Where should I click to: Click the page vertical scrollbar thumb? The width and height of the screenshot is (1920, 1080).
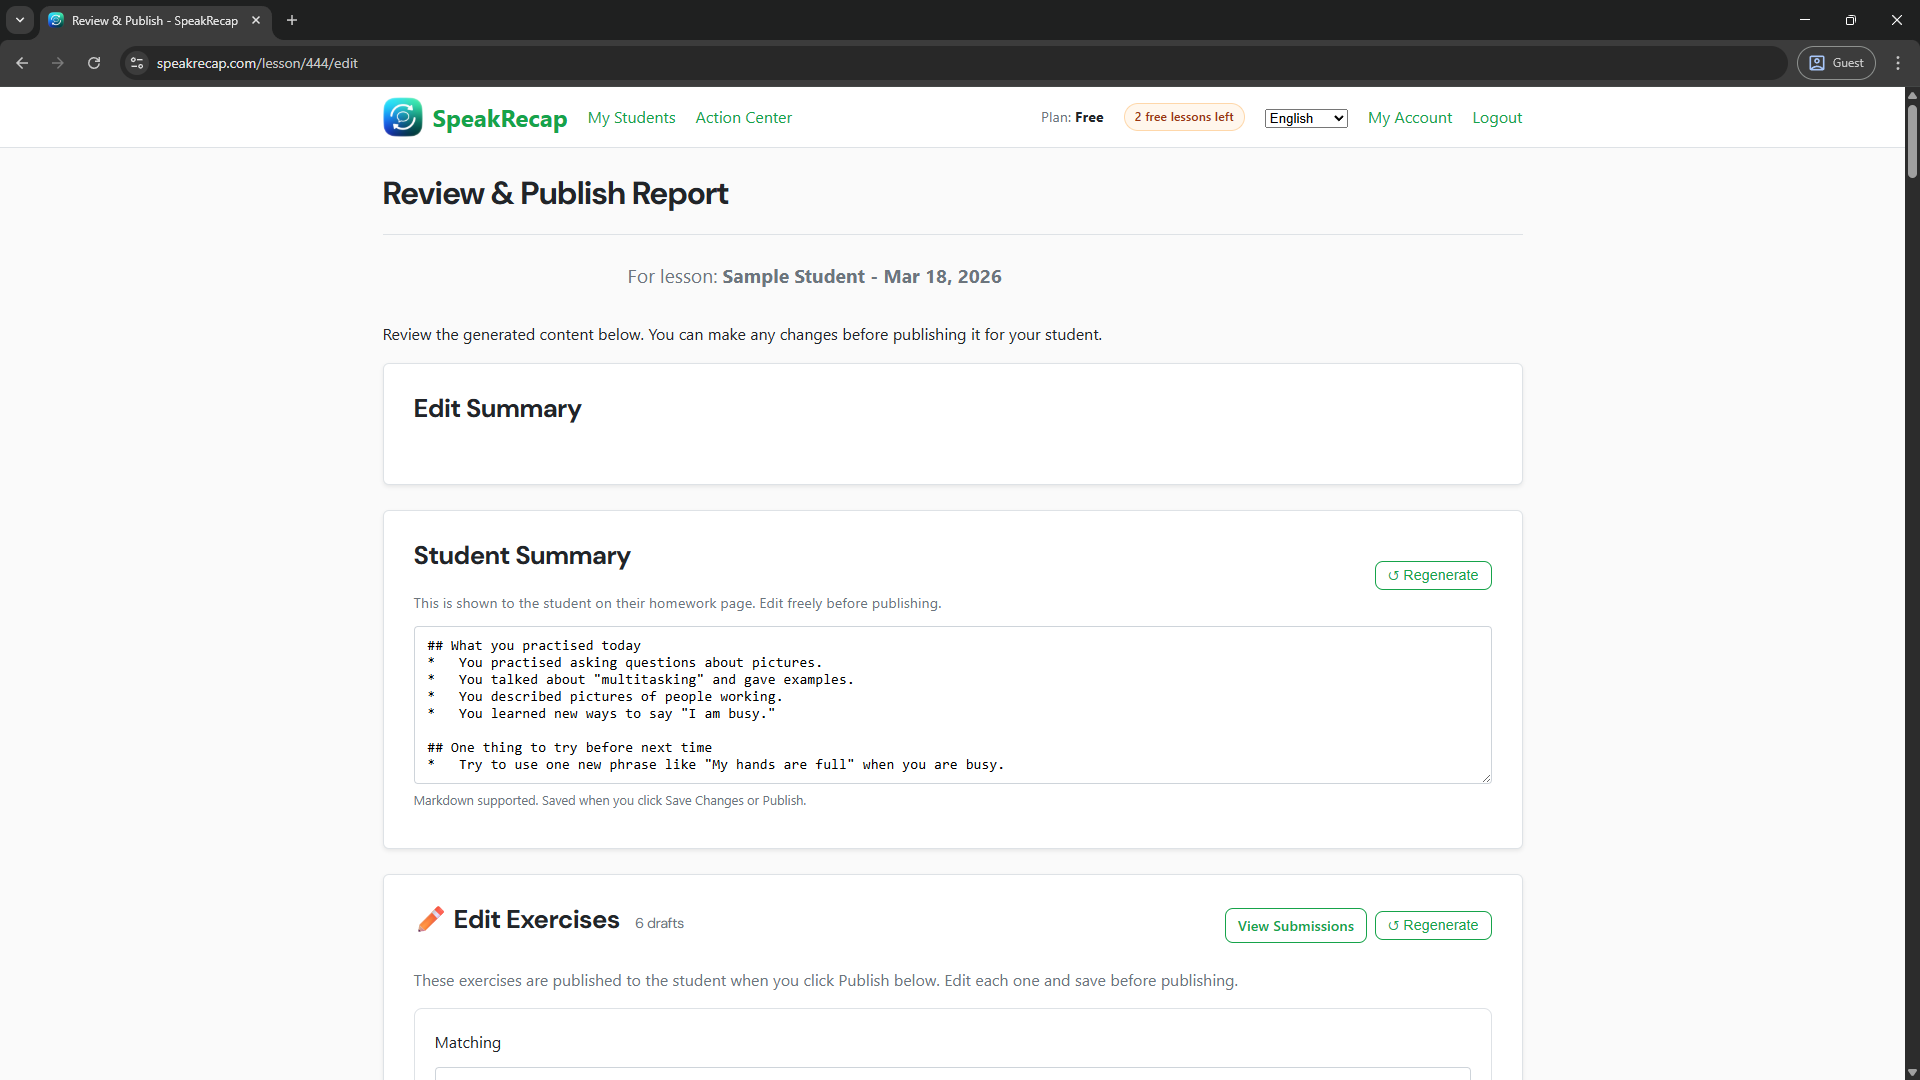(x=1912, y=140)
